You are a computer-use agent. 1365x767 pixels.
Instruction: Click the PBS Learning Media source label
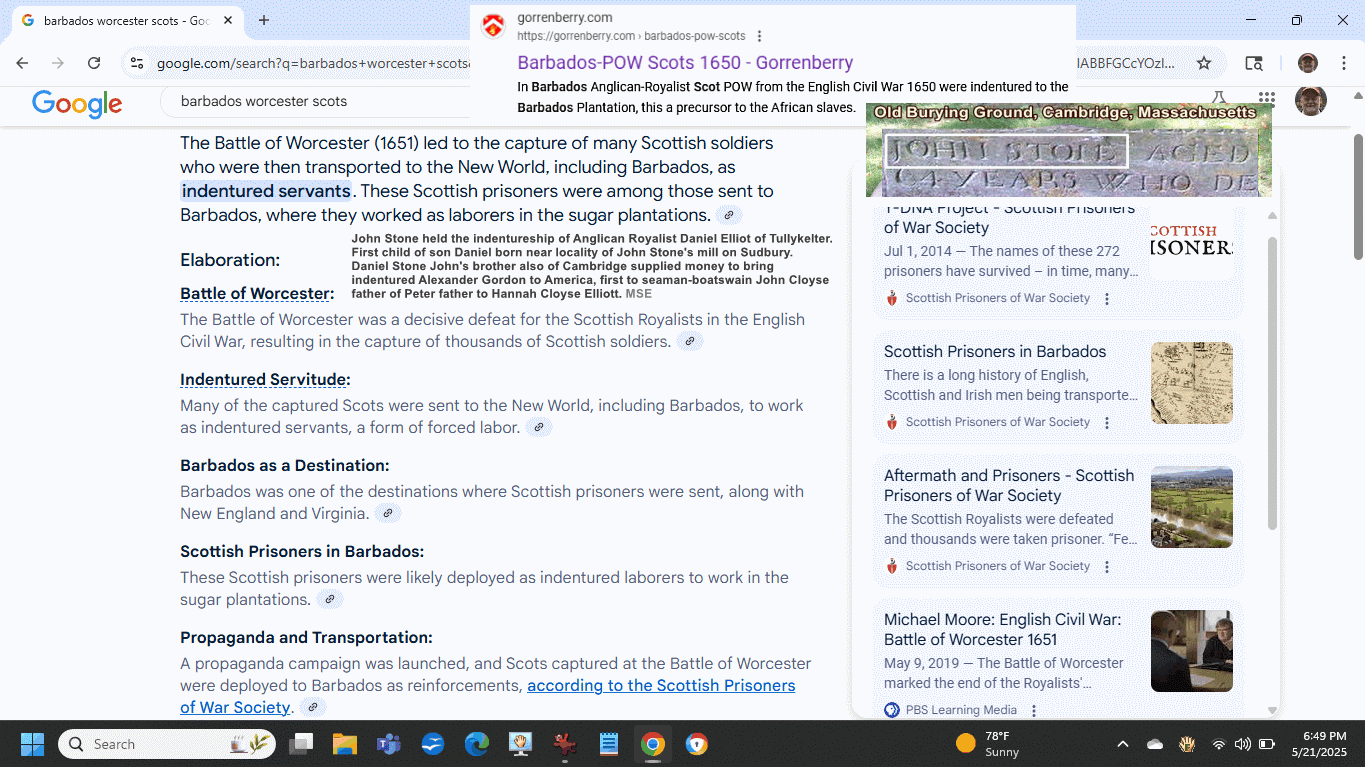(x=961, y=710)
